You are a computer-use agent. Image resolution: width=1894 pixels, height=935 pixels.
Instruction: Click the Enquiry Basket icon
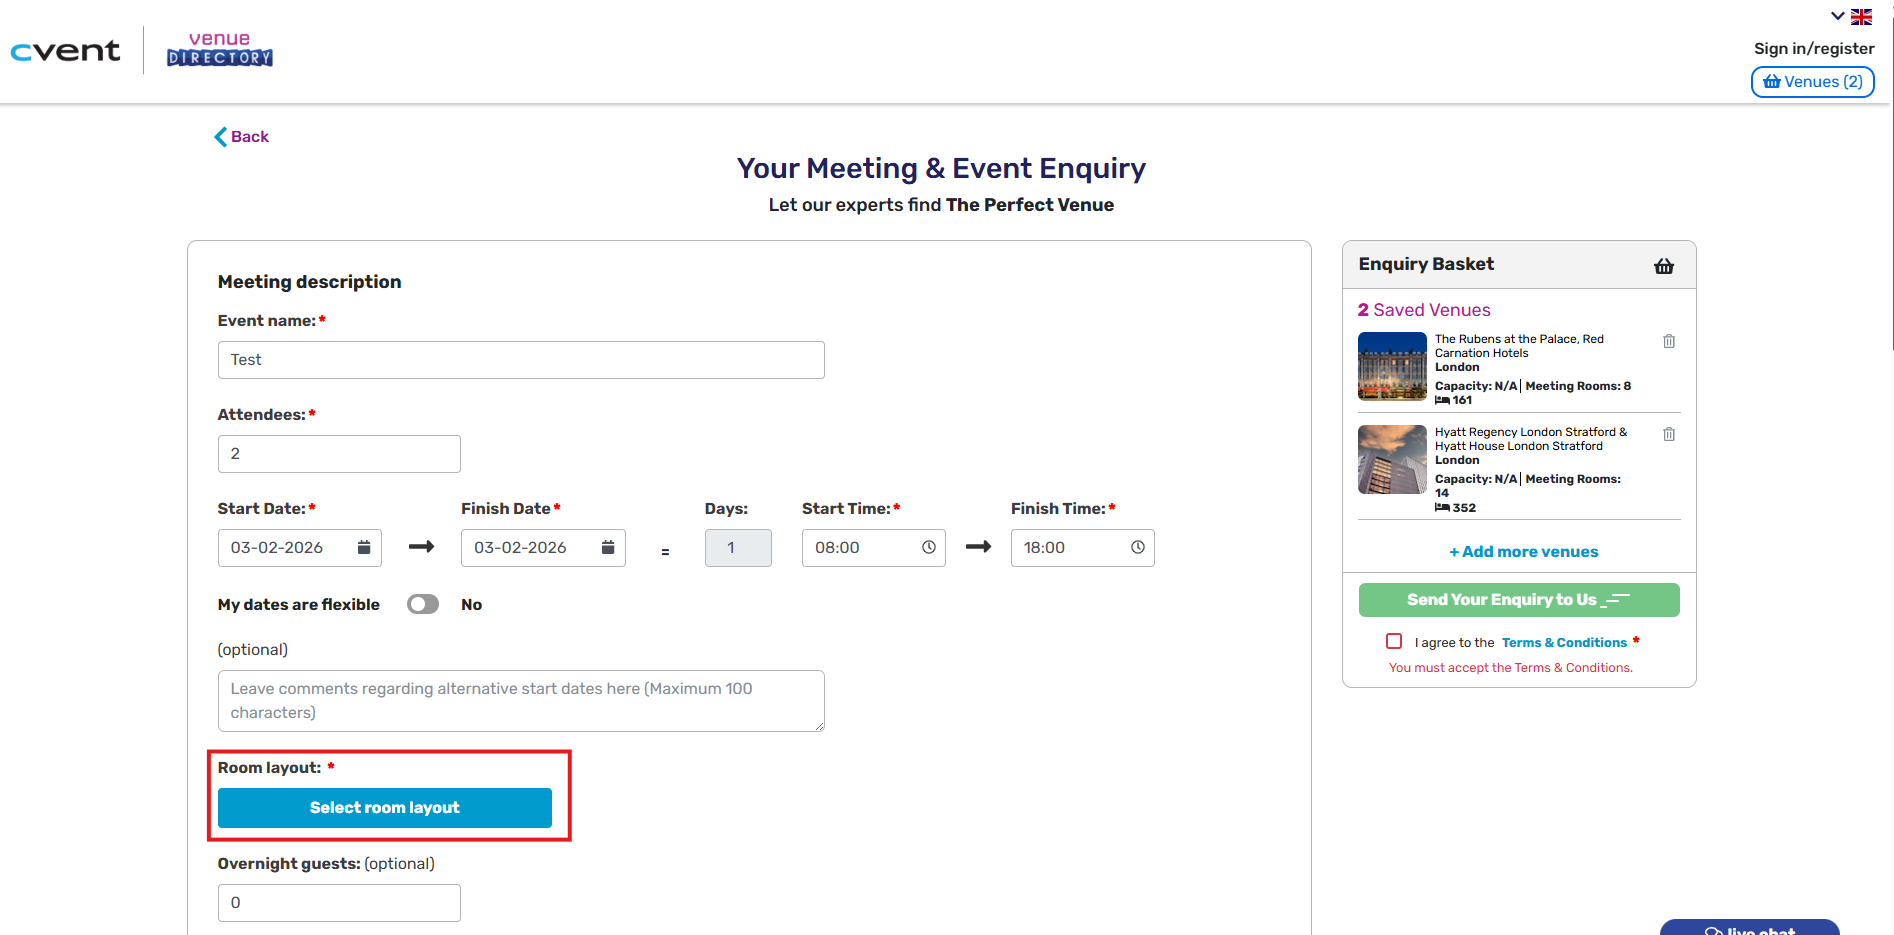click(x=1664, y=266)
